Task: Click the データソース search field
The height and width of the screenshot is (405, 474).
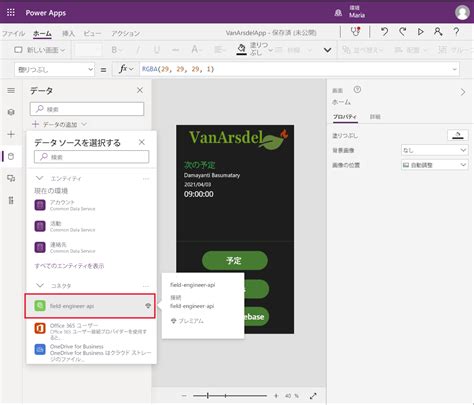Action: tap(91, 157)
